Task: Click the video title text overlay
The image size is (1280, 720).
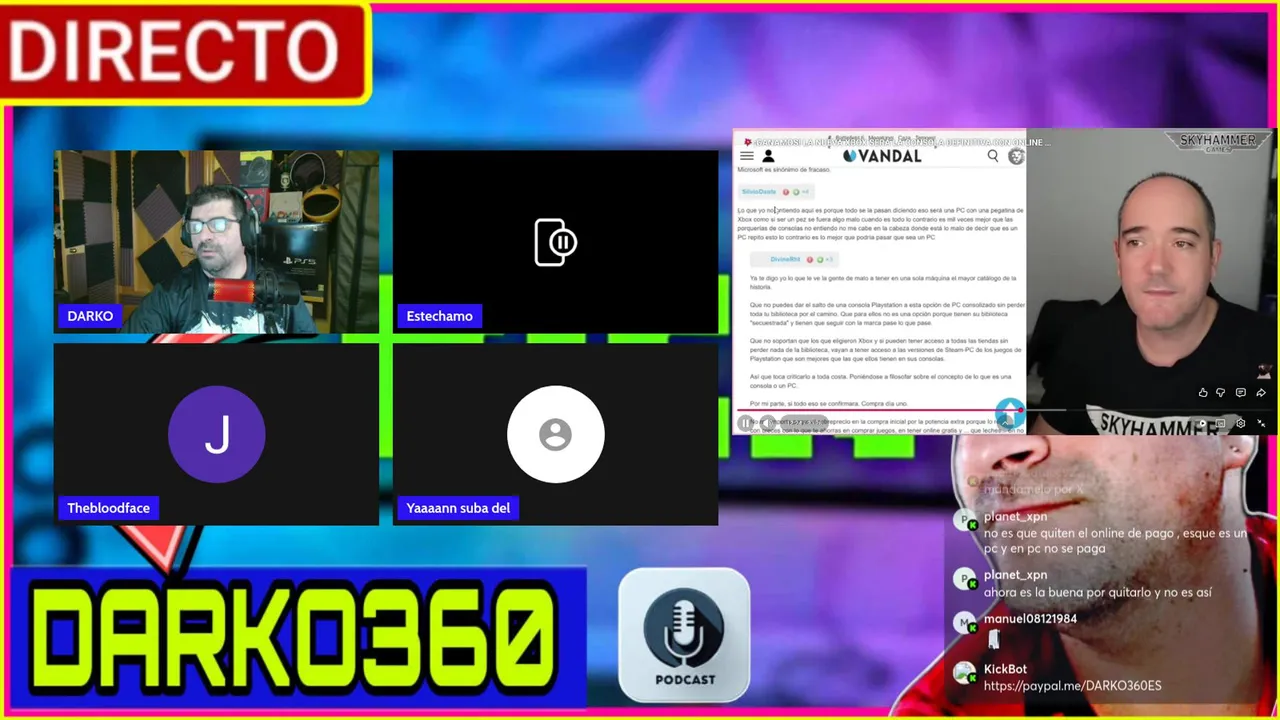Action: click(901, 143)
